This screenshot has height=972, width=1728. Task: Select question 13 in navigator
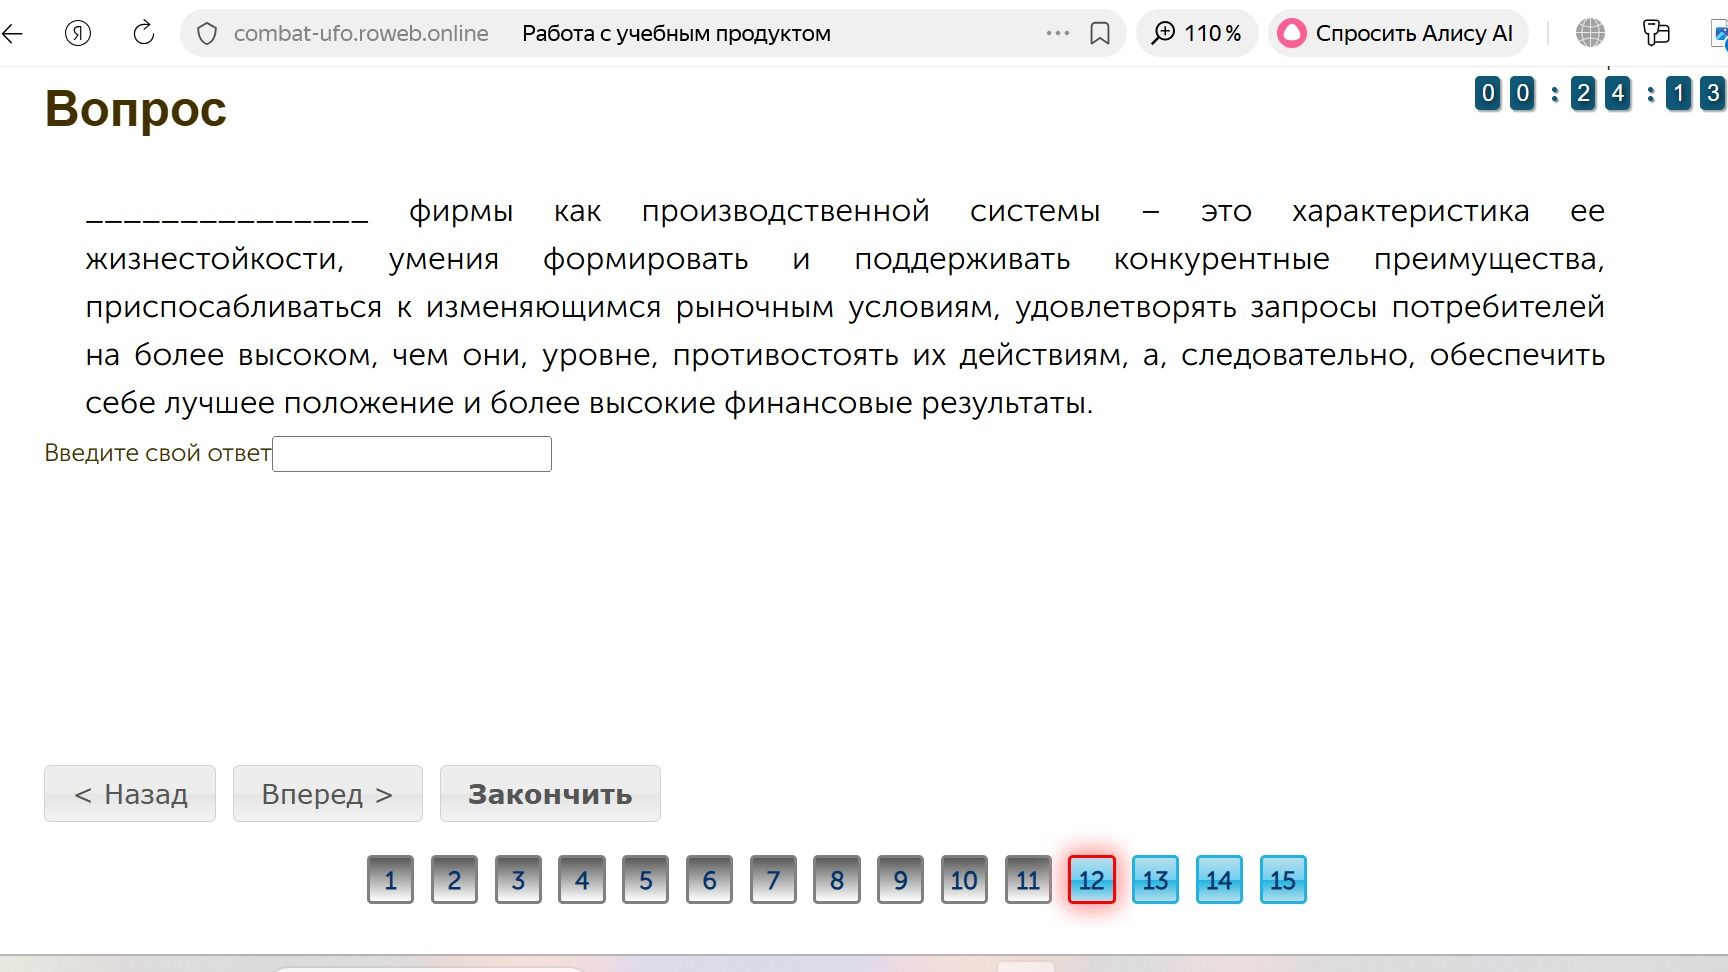tap(1155, 880)
